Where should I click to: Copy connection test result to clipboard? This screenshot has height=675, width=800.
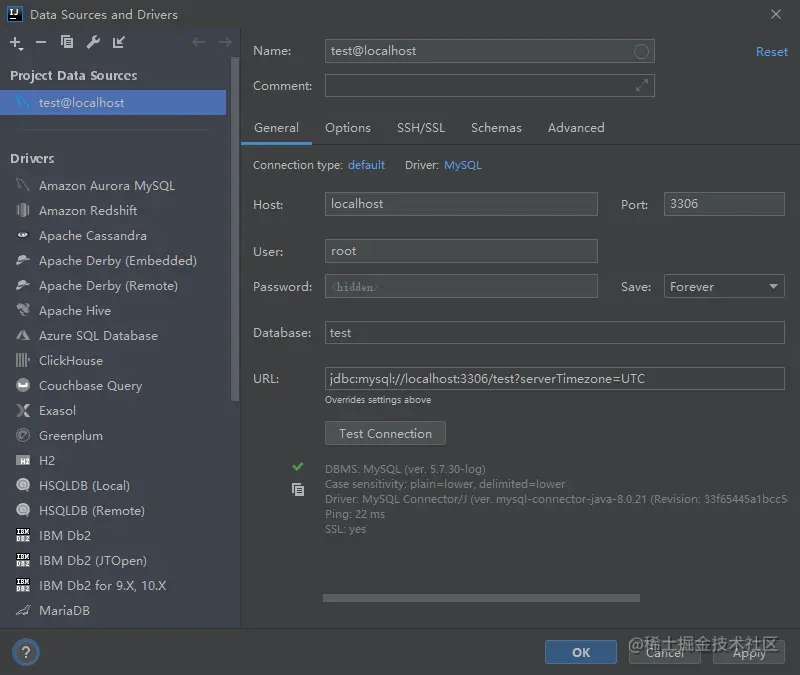(298, 490)
